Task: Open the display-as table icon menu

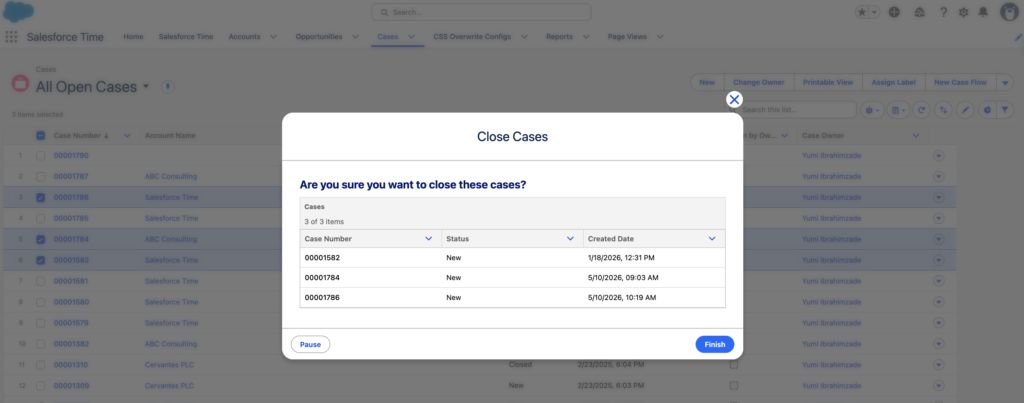Action: [899, 110]
